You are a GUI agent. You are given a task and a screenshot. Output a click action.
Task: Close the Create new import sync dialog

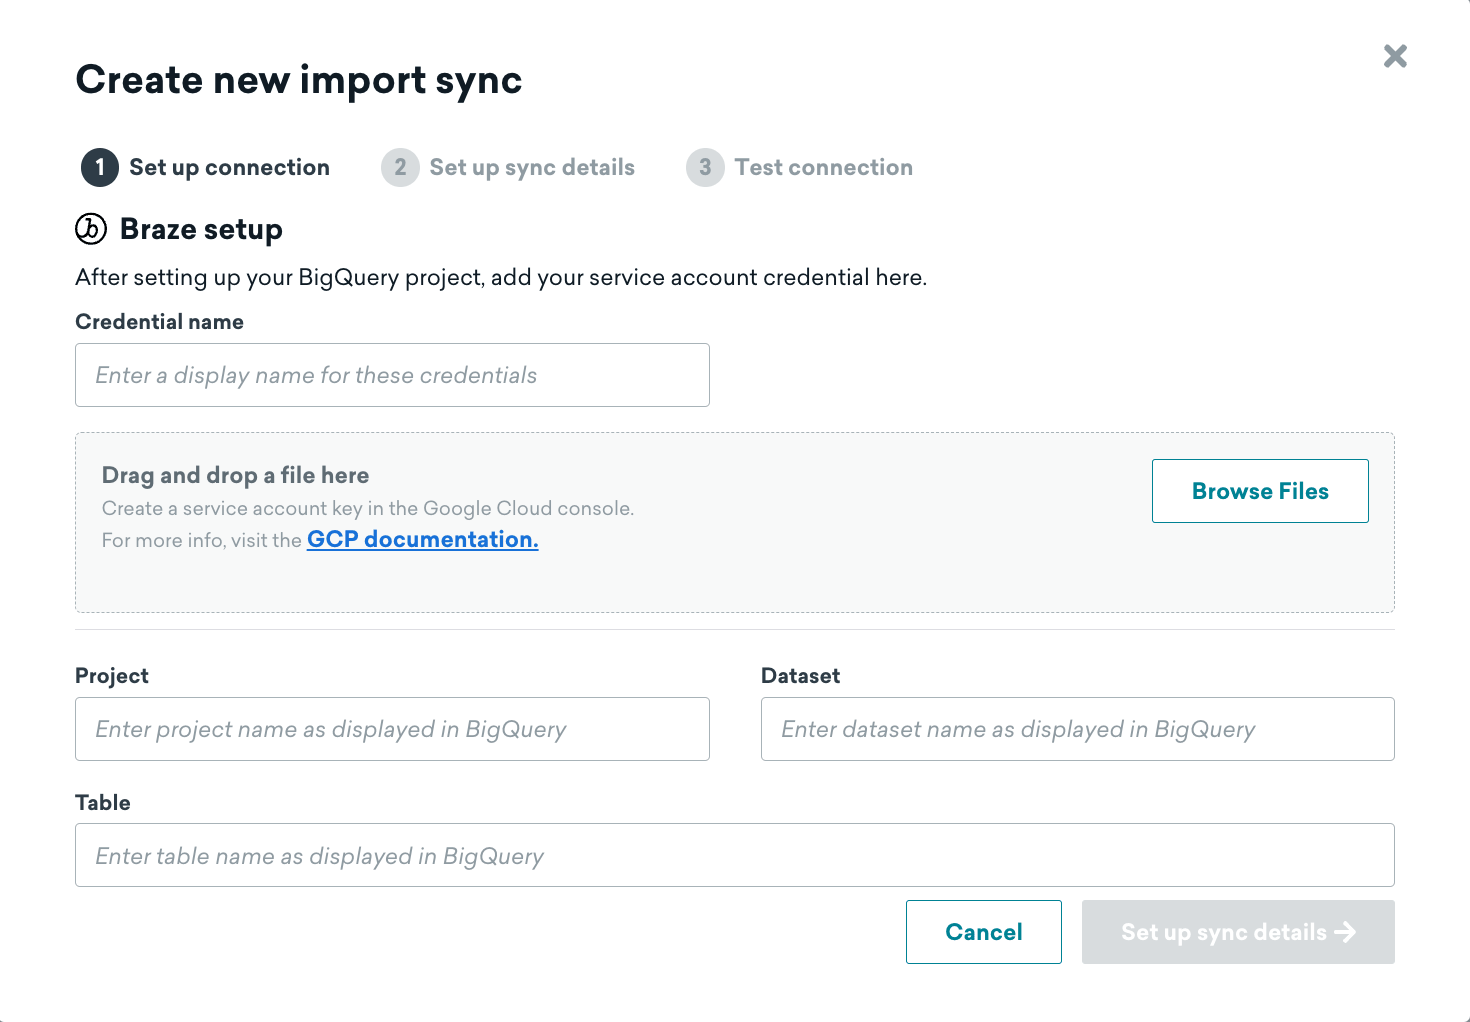pyautogui.click(x=1395, y=56)
